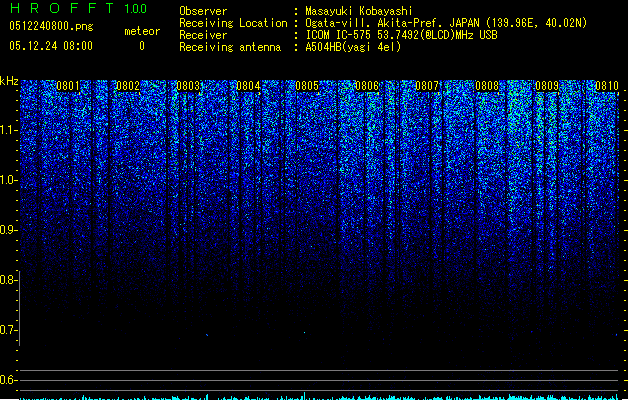The height and width of the screenshot is (400, 629).
Task: Click the Receiving Location label
Action: (x=233, y=23)
